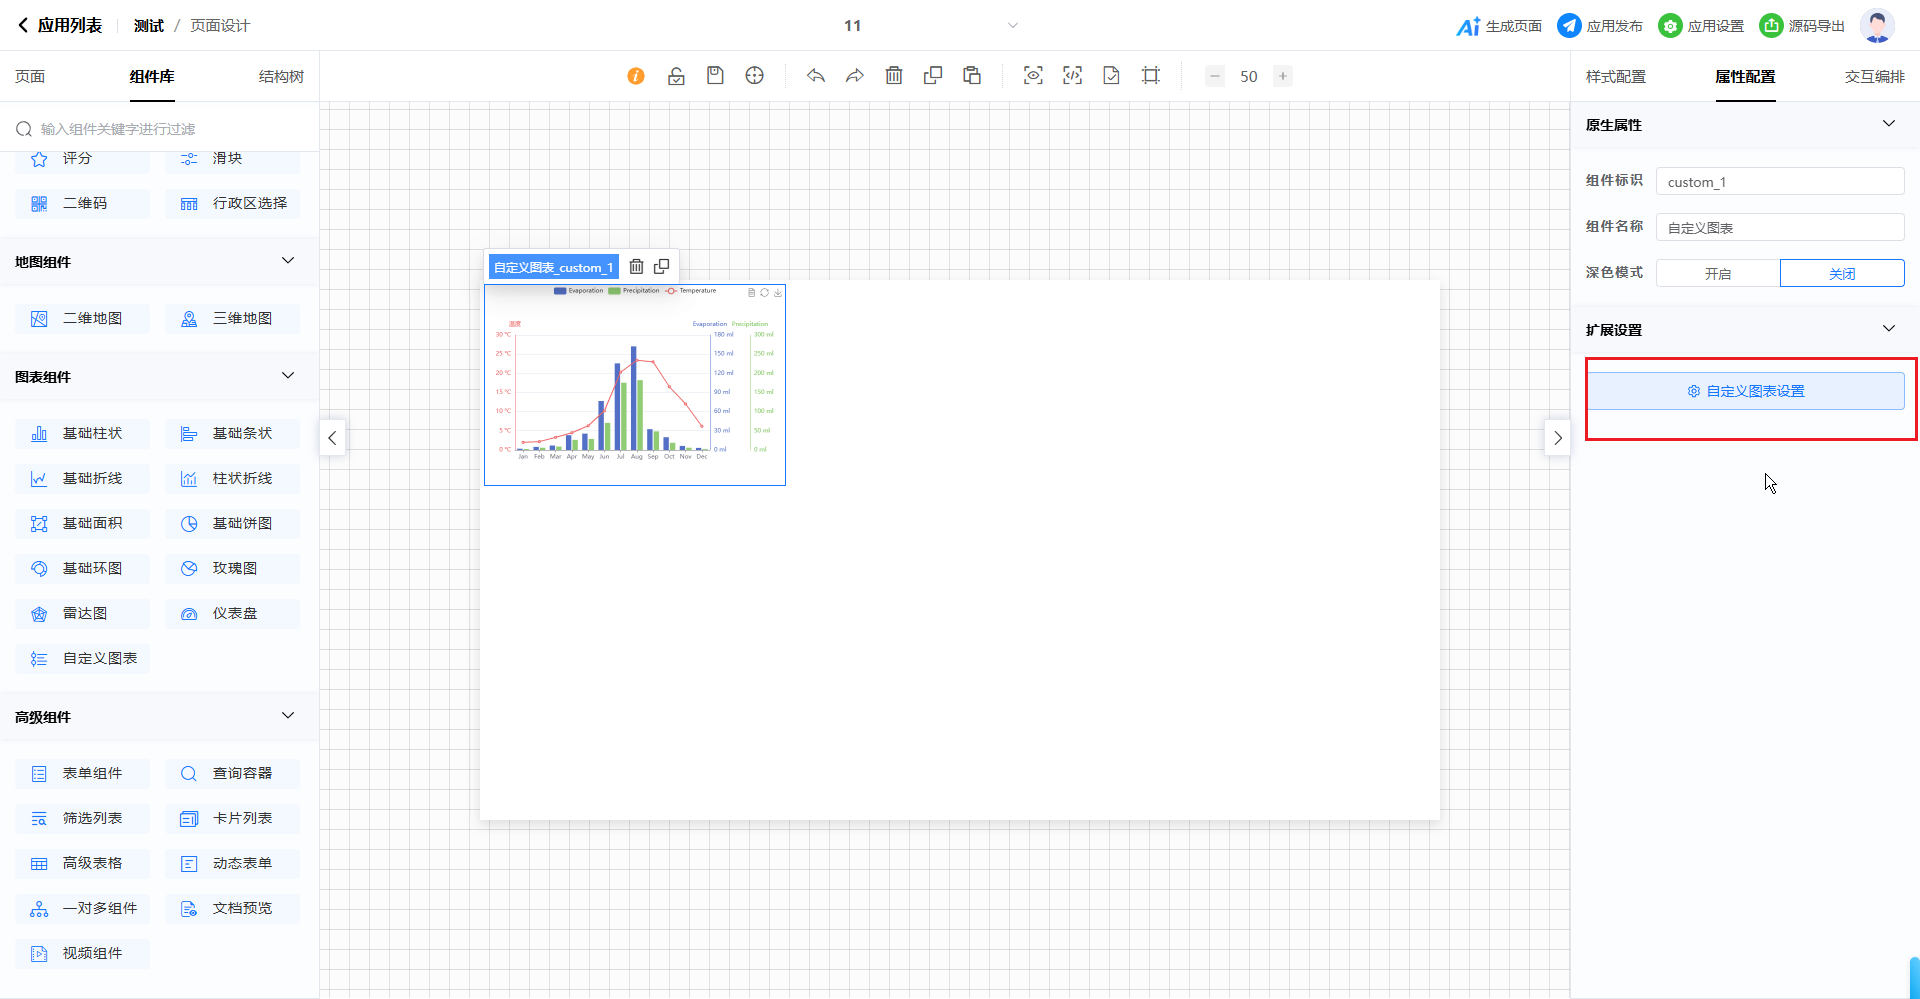Viewport: 1920px width, 999px height.
Task: Switch to the 样式配置 tab
Action: [x=1615, y=77]
